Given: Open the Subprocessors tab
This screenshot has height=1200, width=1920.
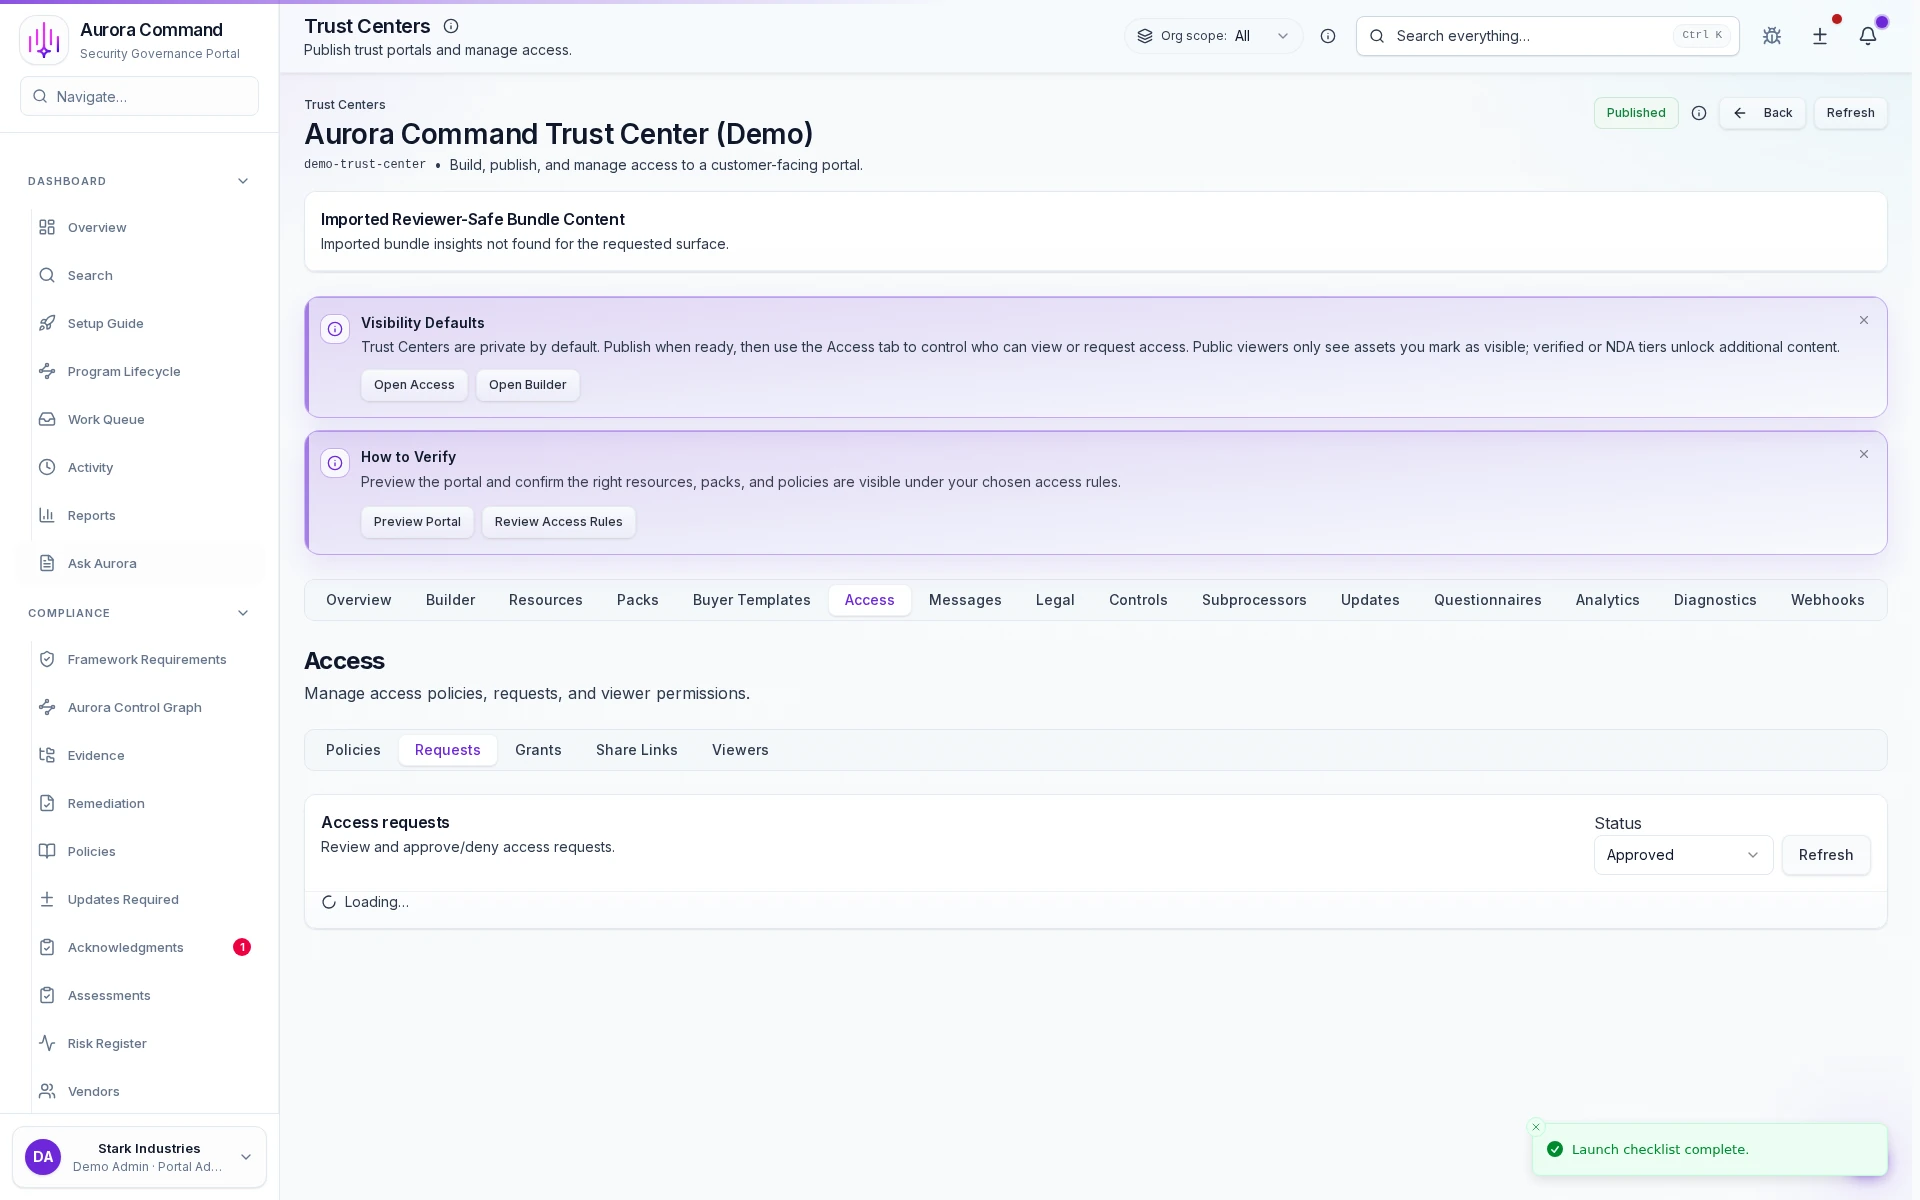Looking at the screenshot, I should coord(1253,600).
